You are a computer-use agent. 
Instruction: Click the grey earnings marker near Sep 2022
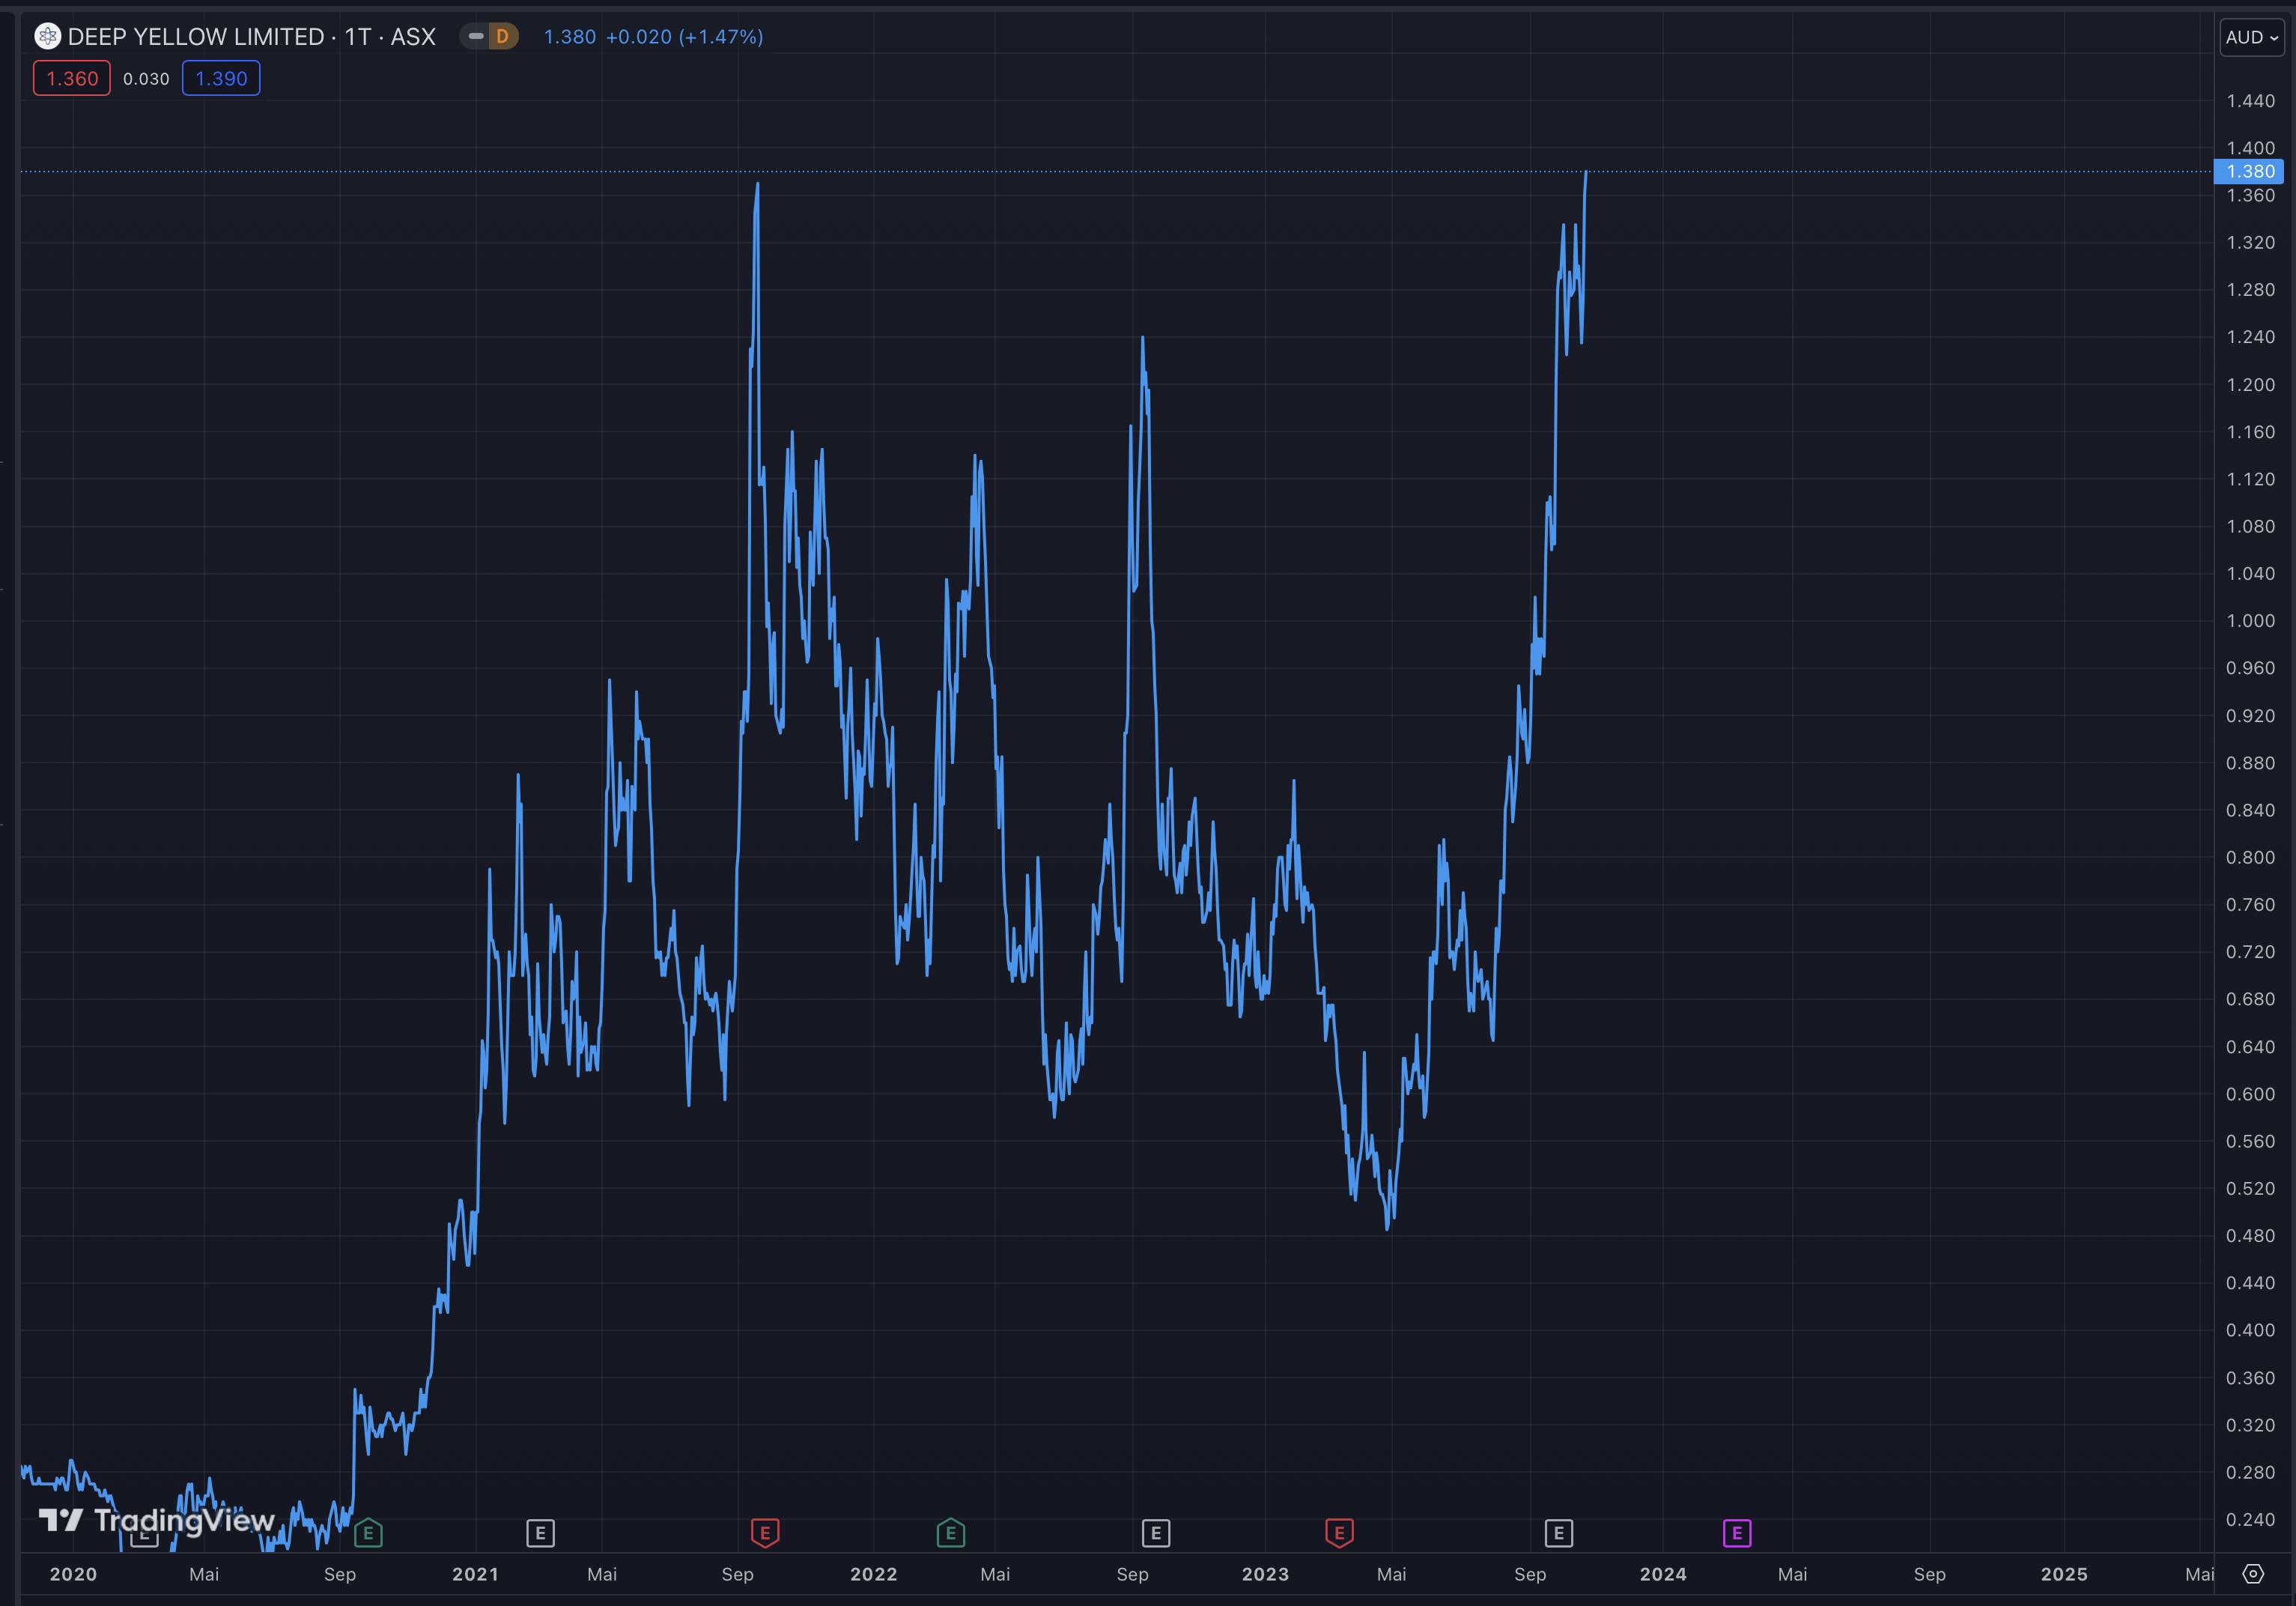pos(1156,1532)
